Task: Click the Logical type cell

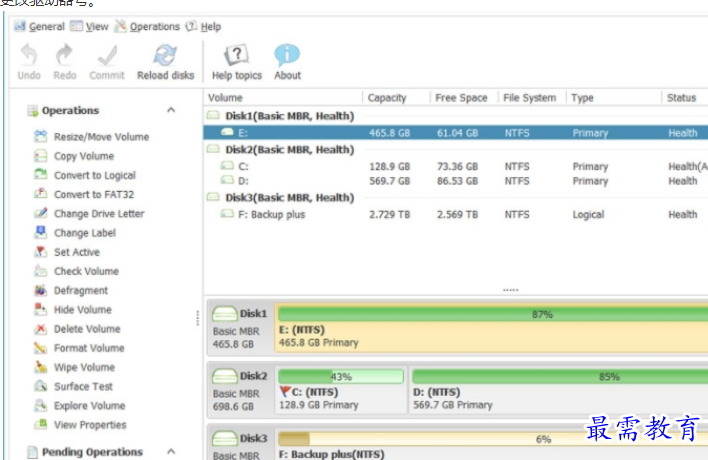Action: (588, 214)
